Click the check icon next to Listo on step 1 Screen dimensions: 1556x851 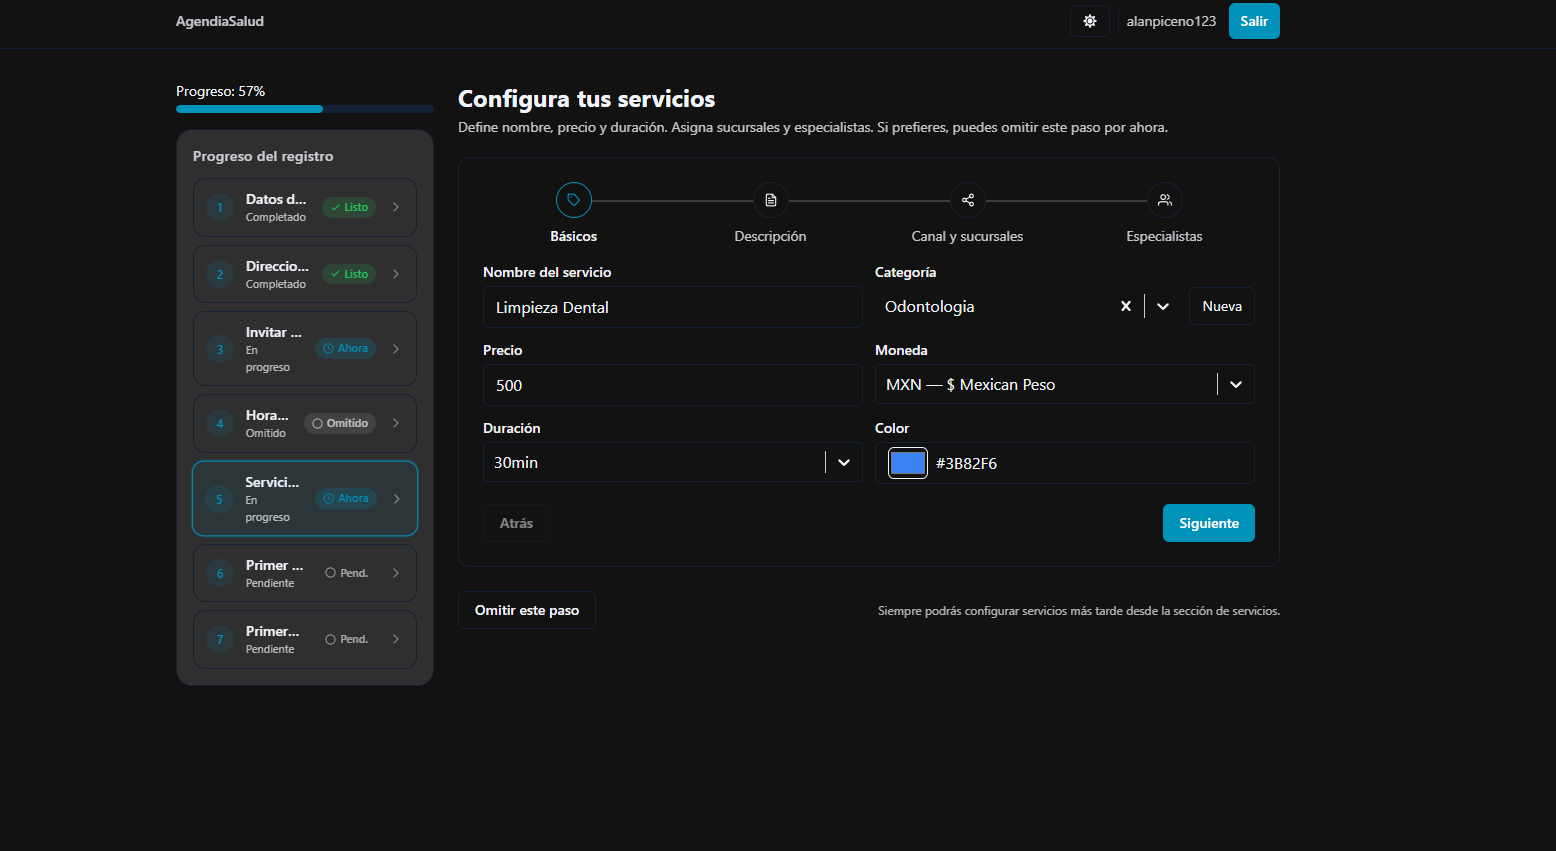[336, 207]
